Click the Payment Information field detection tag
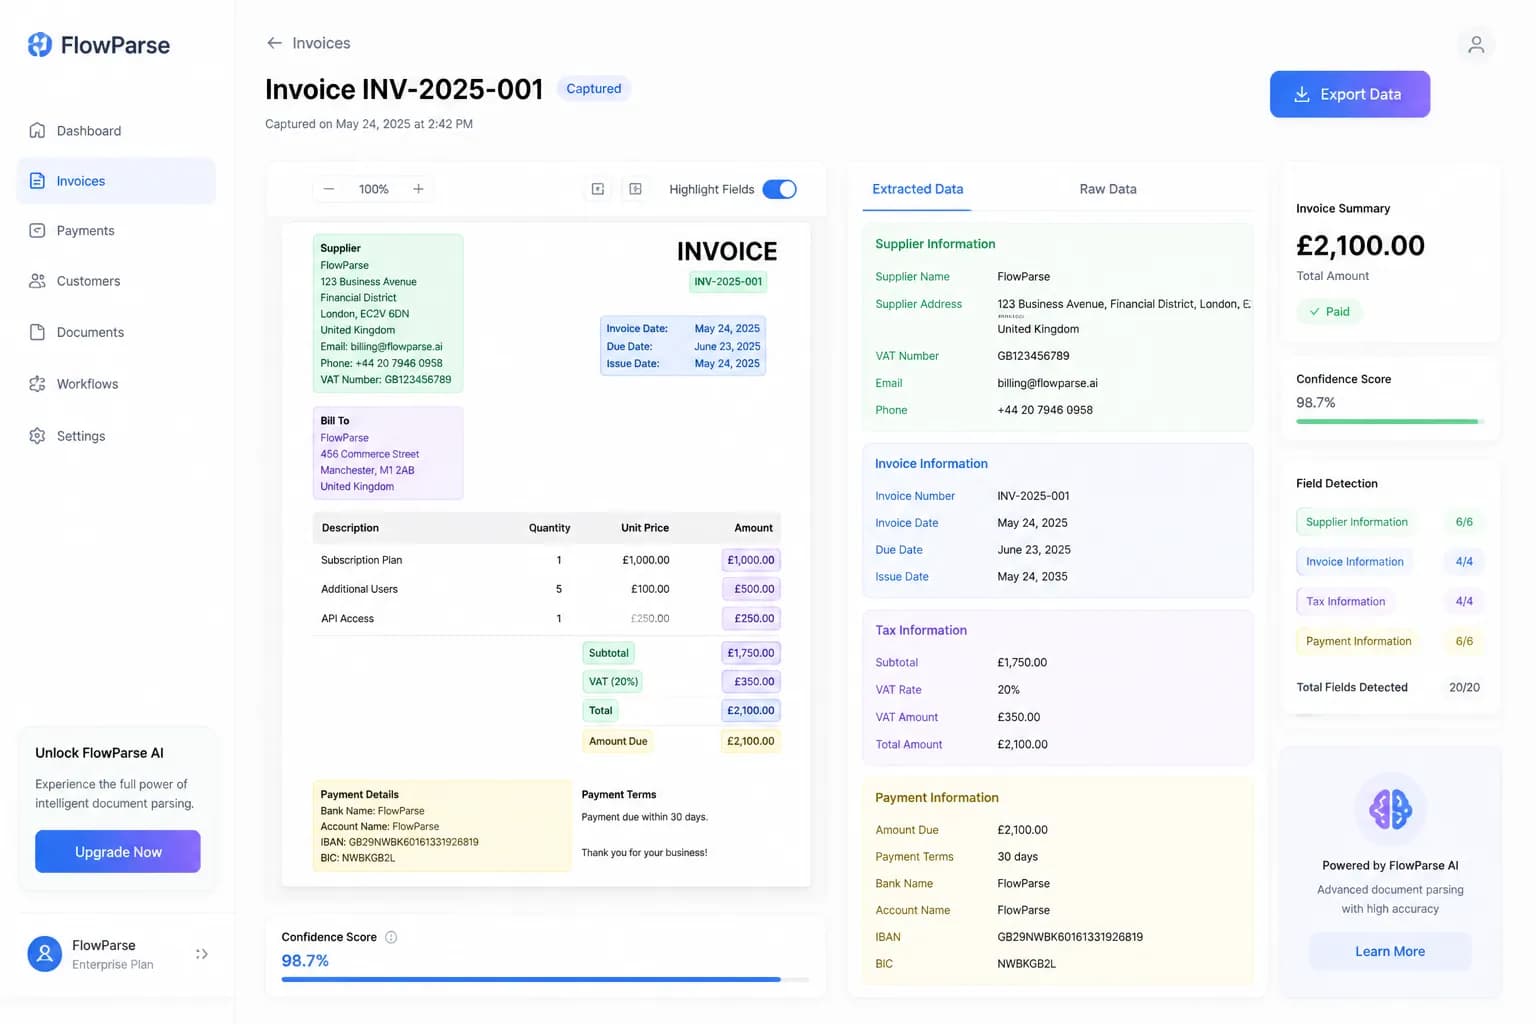1536x1024 pixels. [x=1358, y=641]
